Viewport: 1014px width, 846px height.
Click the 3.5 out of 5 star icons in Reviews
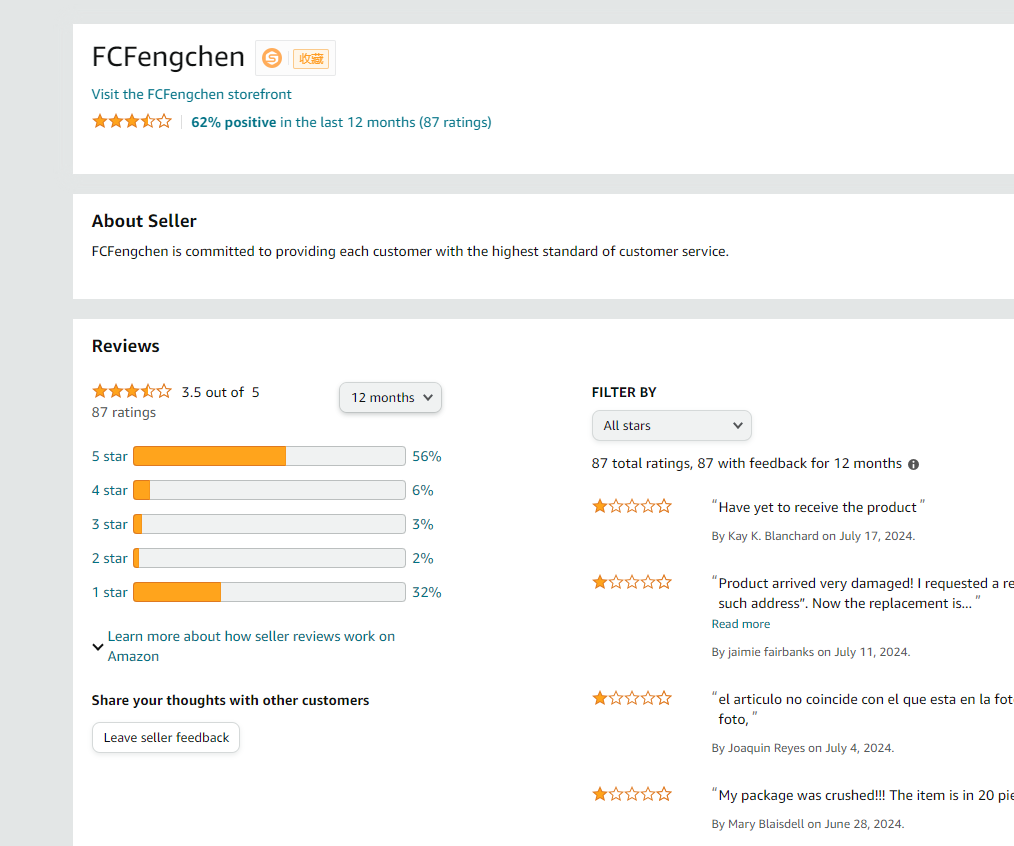click(x=131, y=391)
